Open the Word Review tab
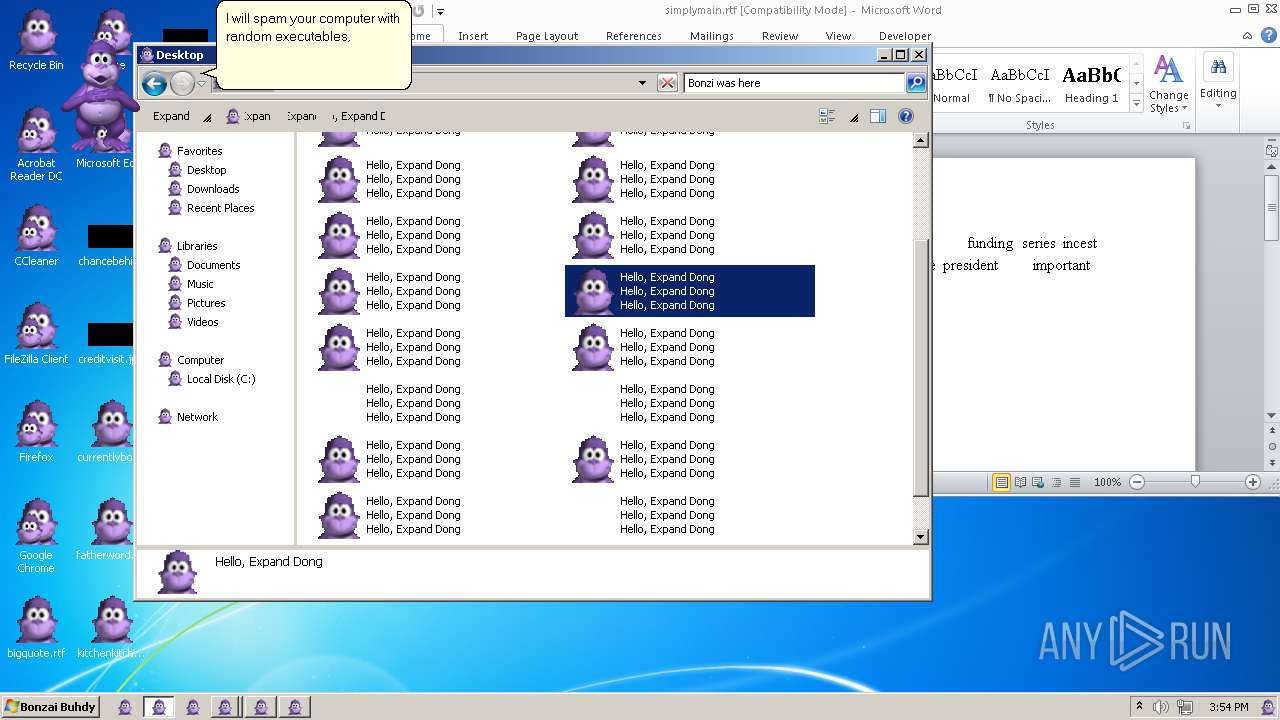 coord(780,36)
